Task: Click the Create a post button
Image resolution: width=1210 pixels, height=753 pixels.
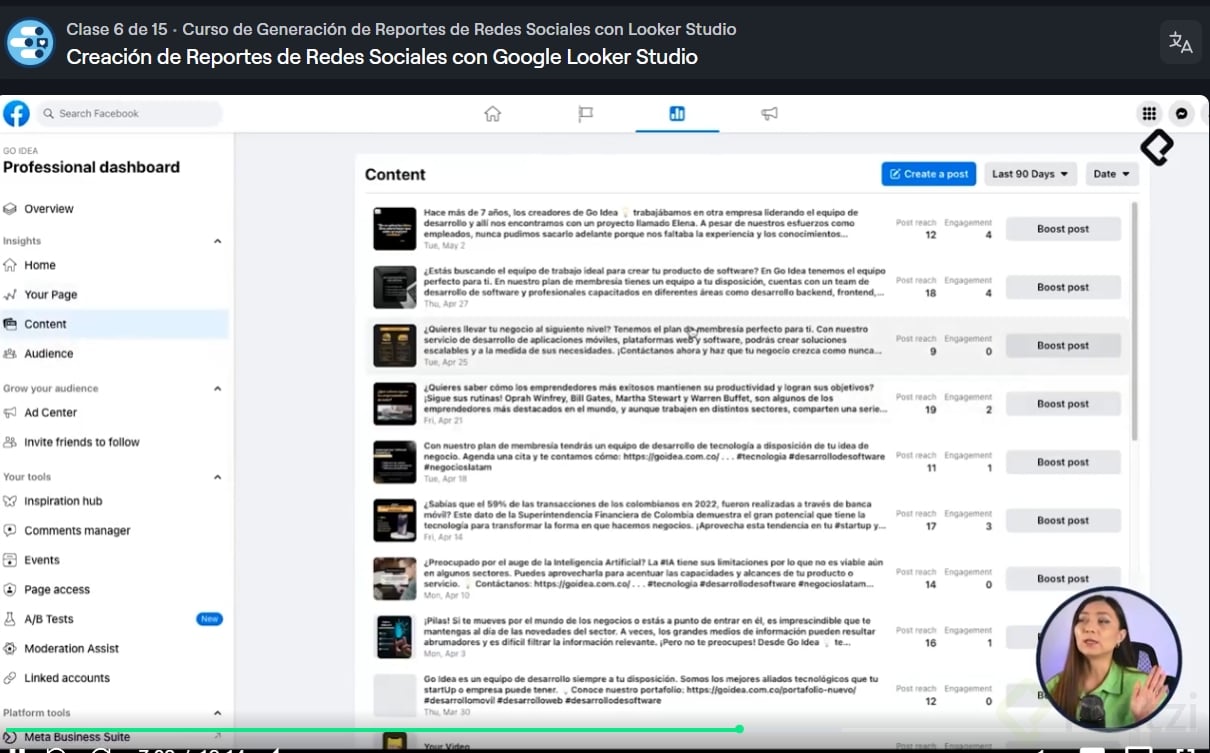Action: point(928,174)
